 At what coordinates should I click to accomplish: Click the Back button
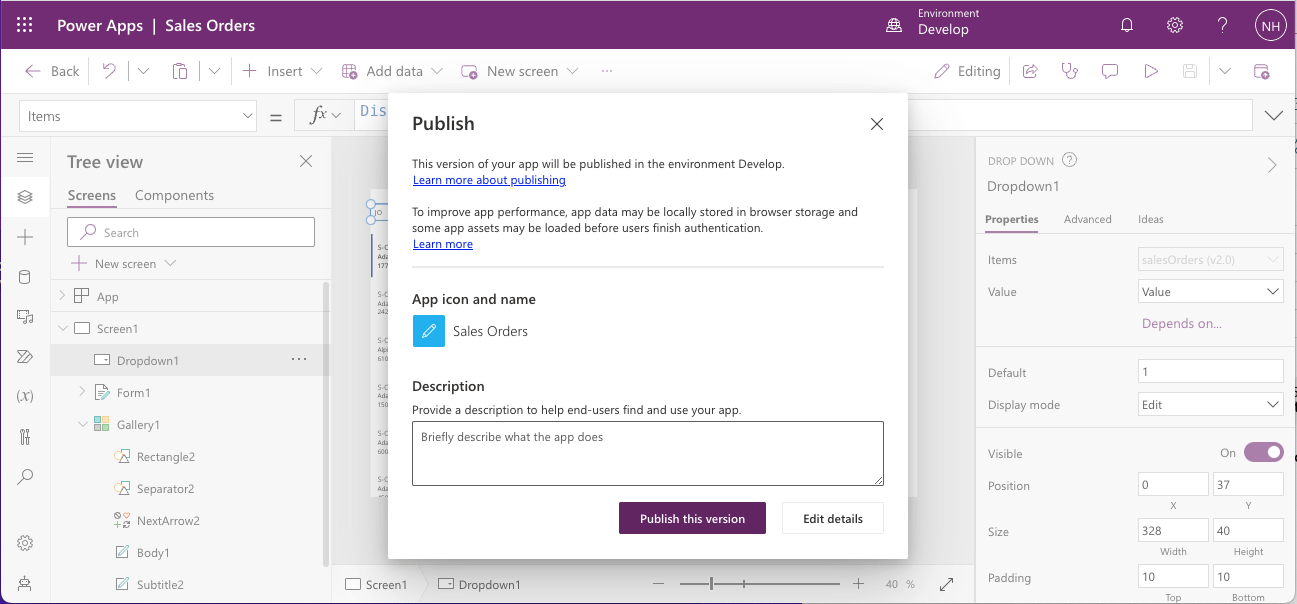coord(52,71)
